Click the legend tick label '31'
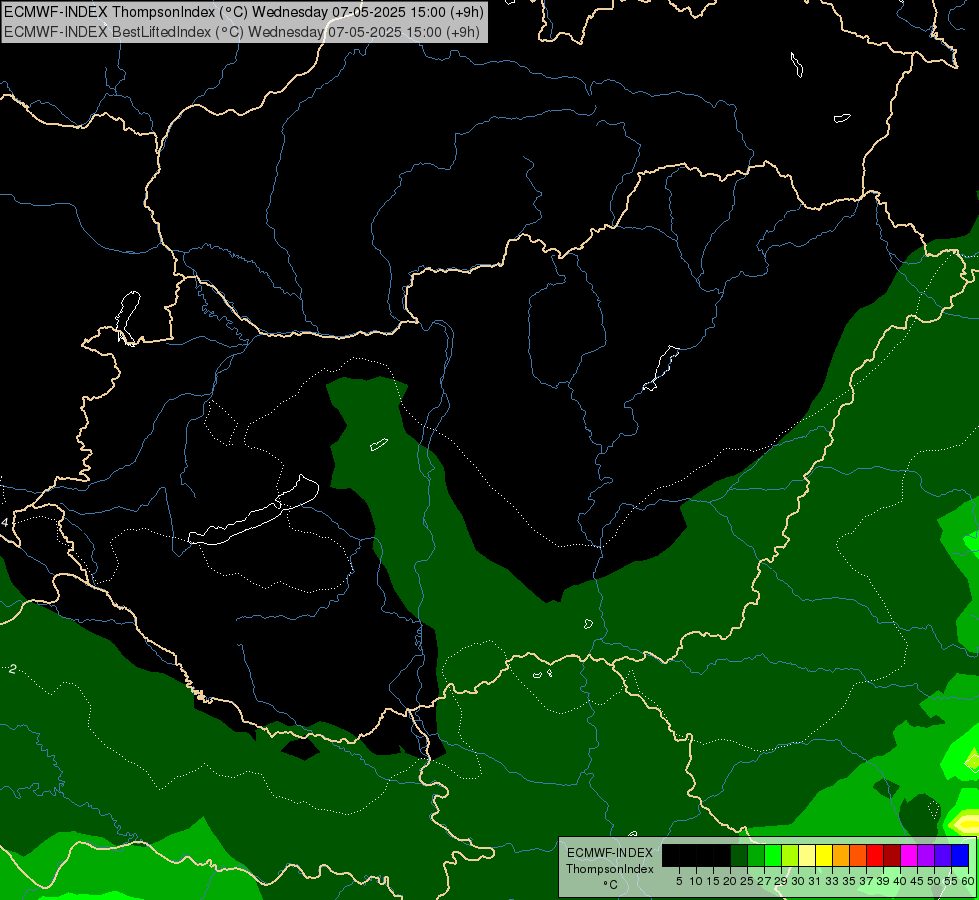 tap(815, 881)
